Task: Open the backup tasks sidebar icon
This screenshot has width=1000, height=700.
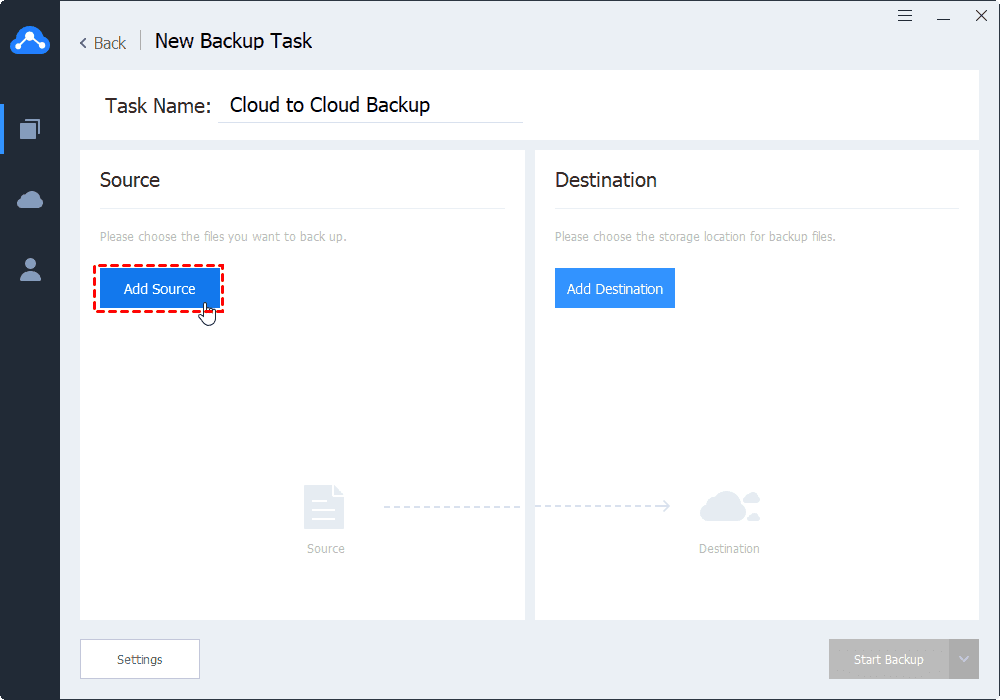Action: tap(30, 128)
